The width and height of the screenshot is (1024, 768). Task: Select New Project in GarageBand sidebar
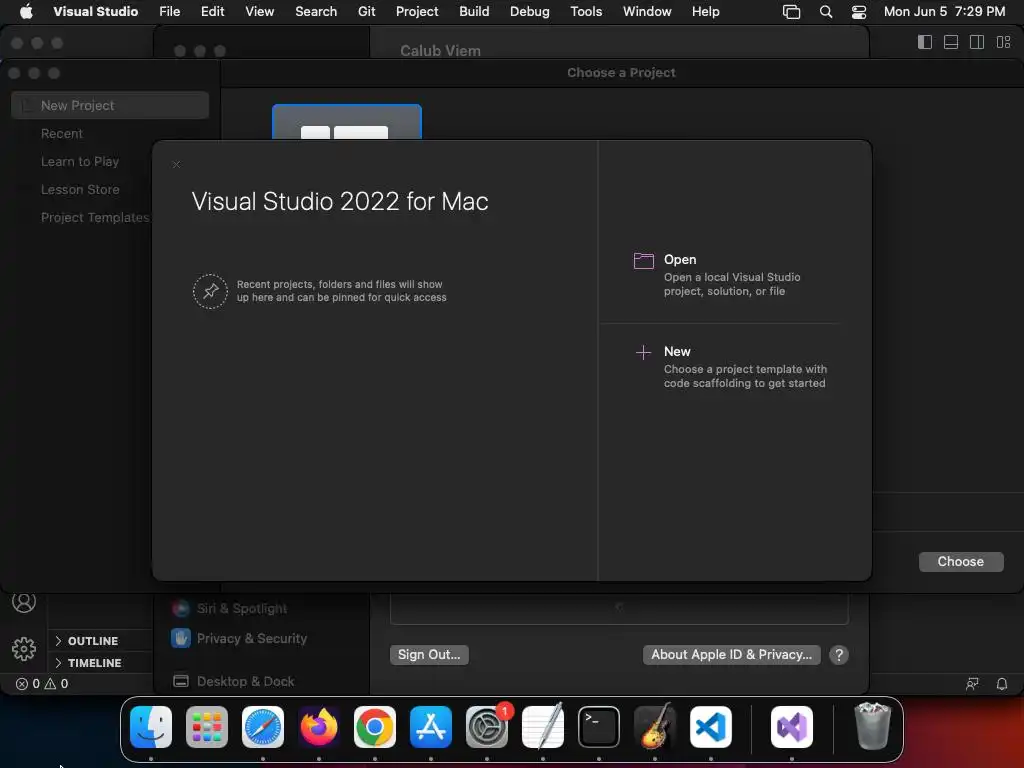pyautogui.click(x=110, y=105)
